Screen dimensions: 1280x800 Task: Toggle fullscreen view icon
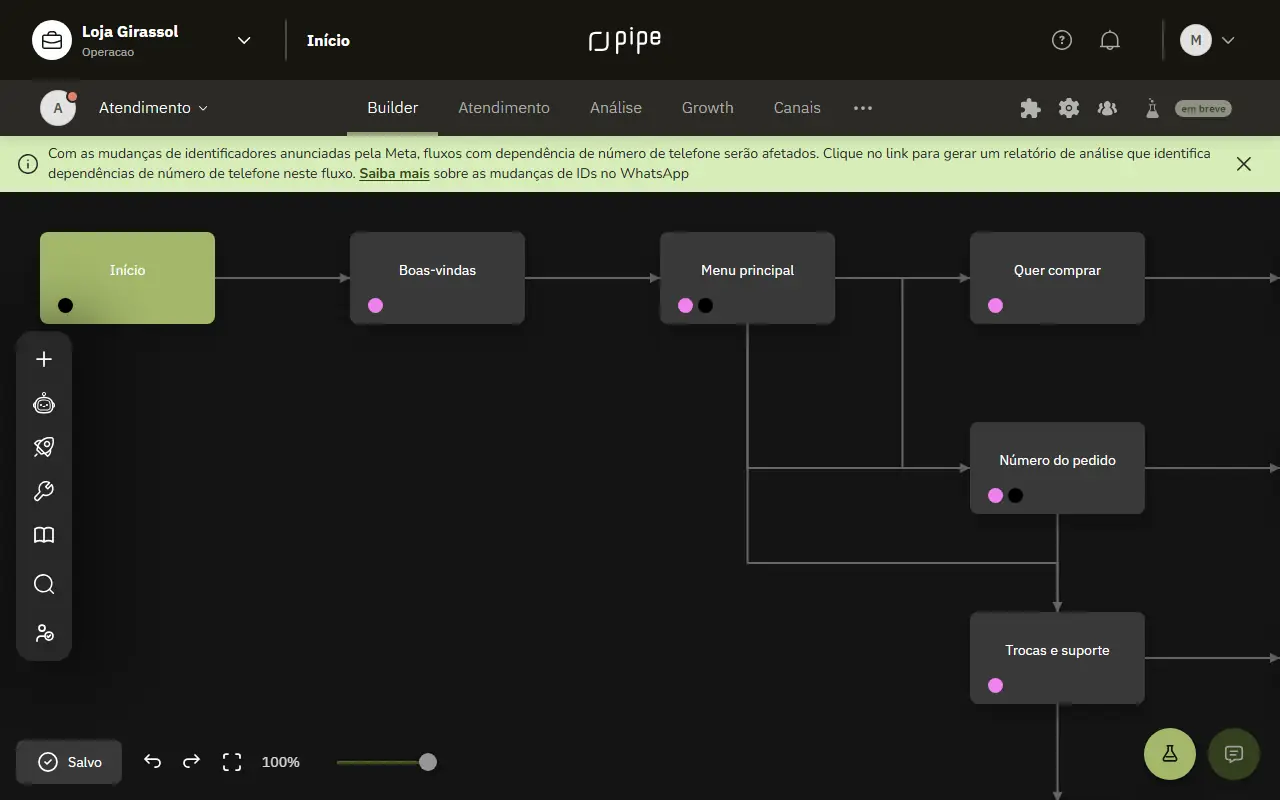232,762
